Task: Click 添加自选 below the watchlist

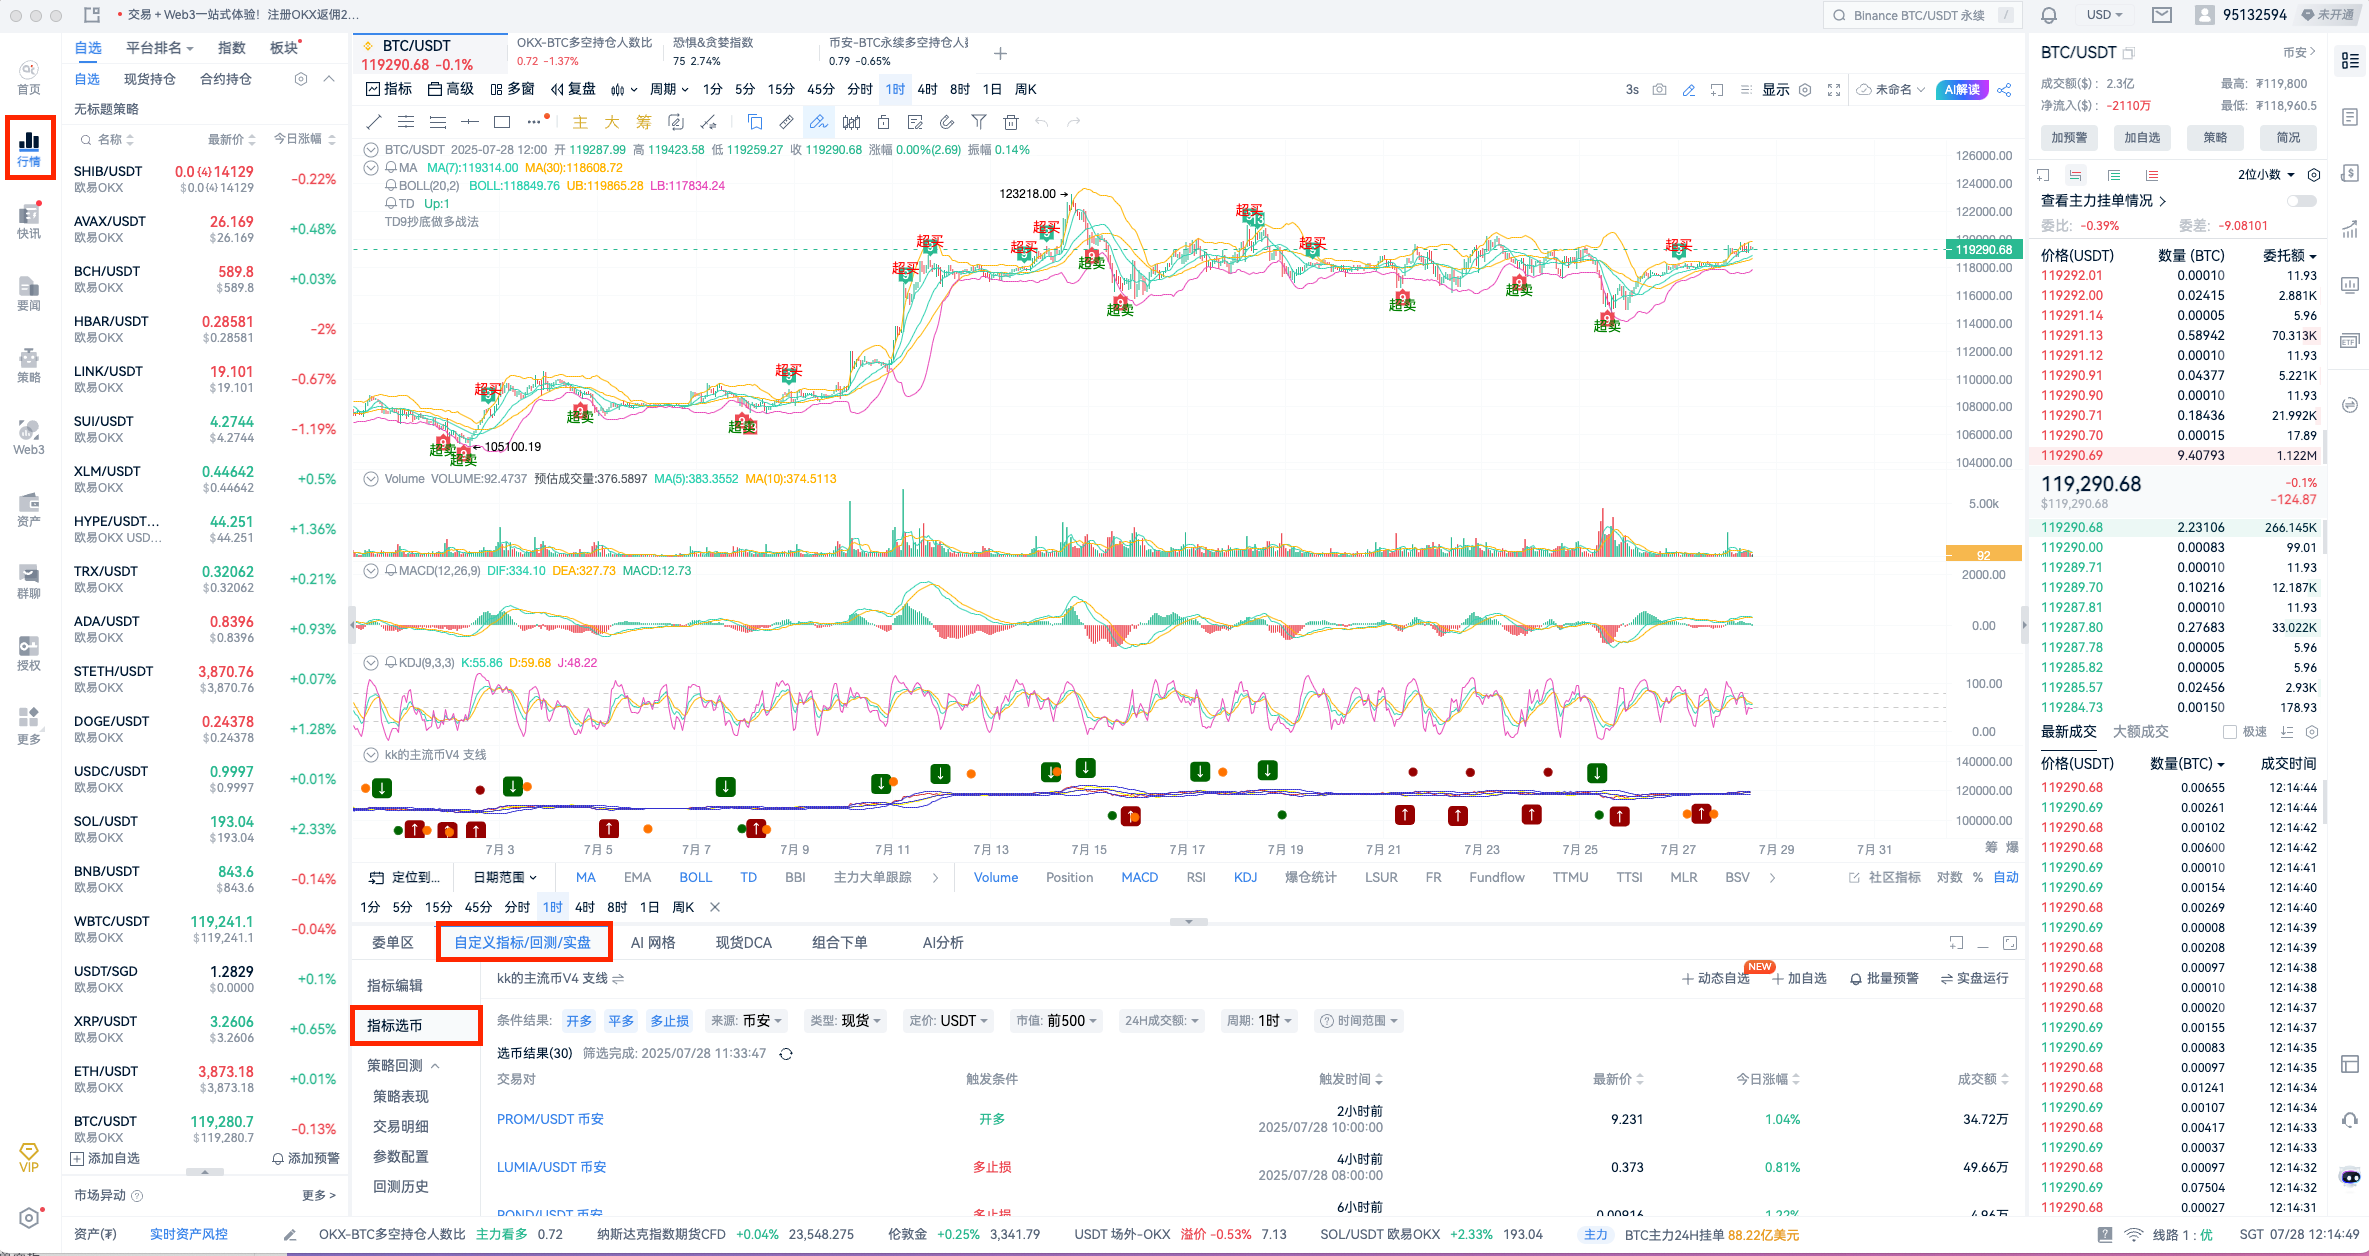Action: point(106,1158)
